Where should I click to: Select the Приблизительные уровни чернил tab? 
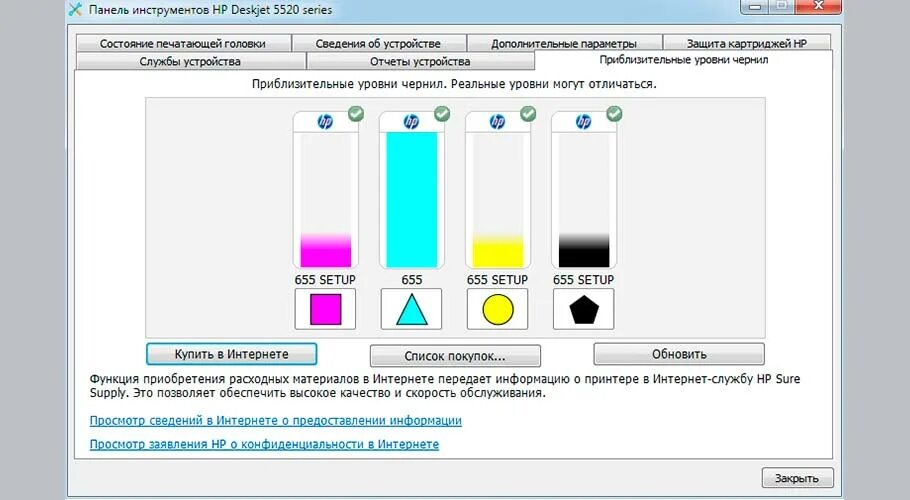pyautogui.click(x=684, y=60)
